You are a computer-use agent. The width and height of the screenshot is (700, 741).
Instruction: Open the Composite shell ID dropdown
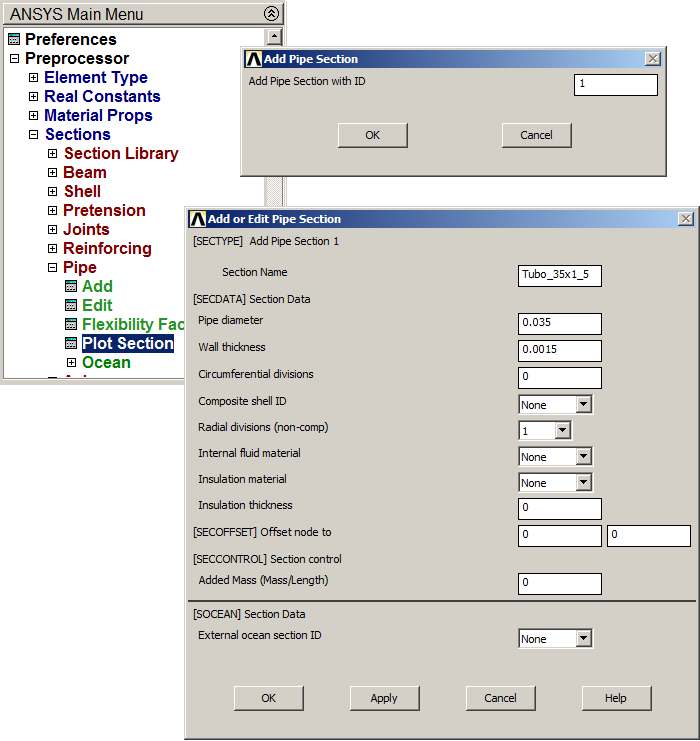(584, 405)
